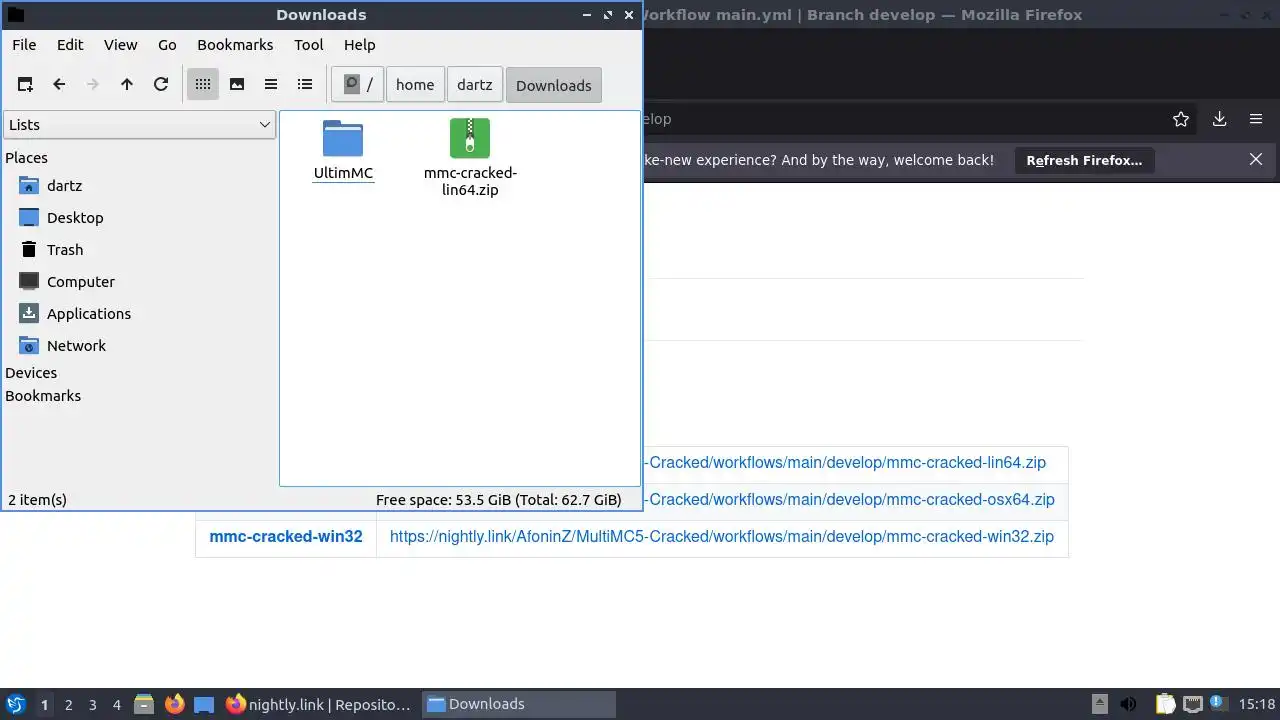Switch to compact list view
The width and height of the screenshot is (1280, 720).
[x=271, y=85]
